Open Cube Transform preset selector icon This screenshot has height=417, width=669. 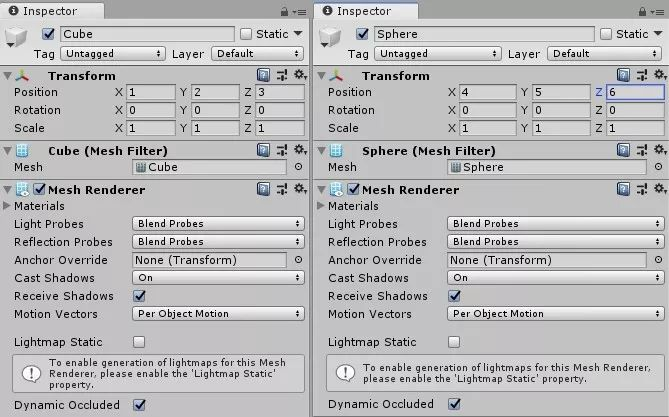pos(282,76)
